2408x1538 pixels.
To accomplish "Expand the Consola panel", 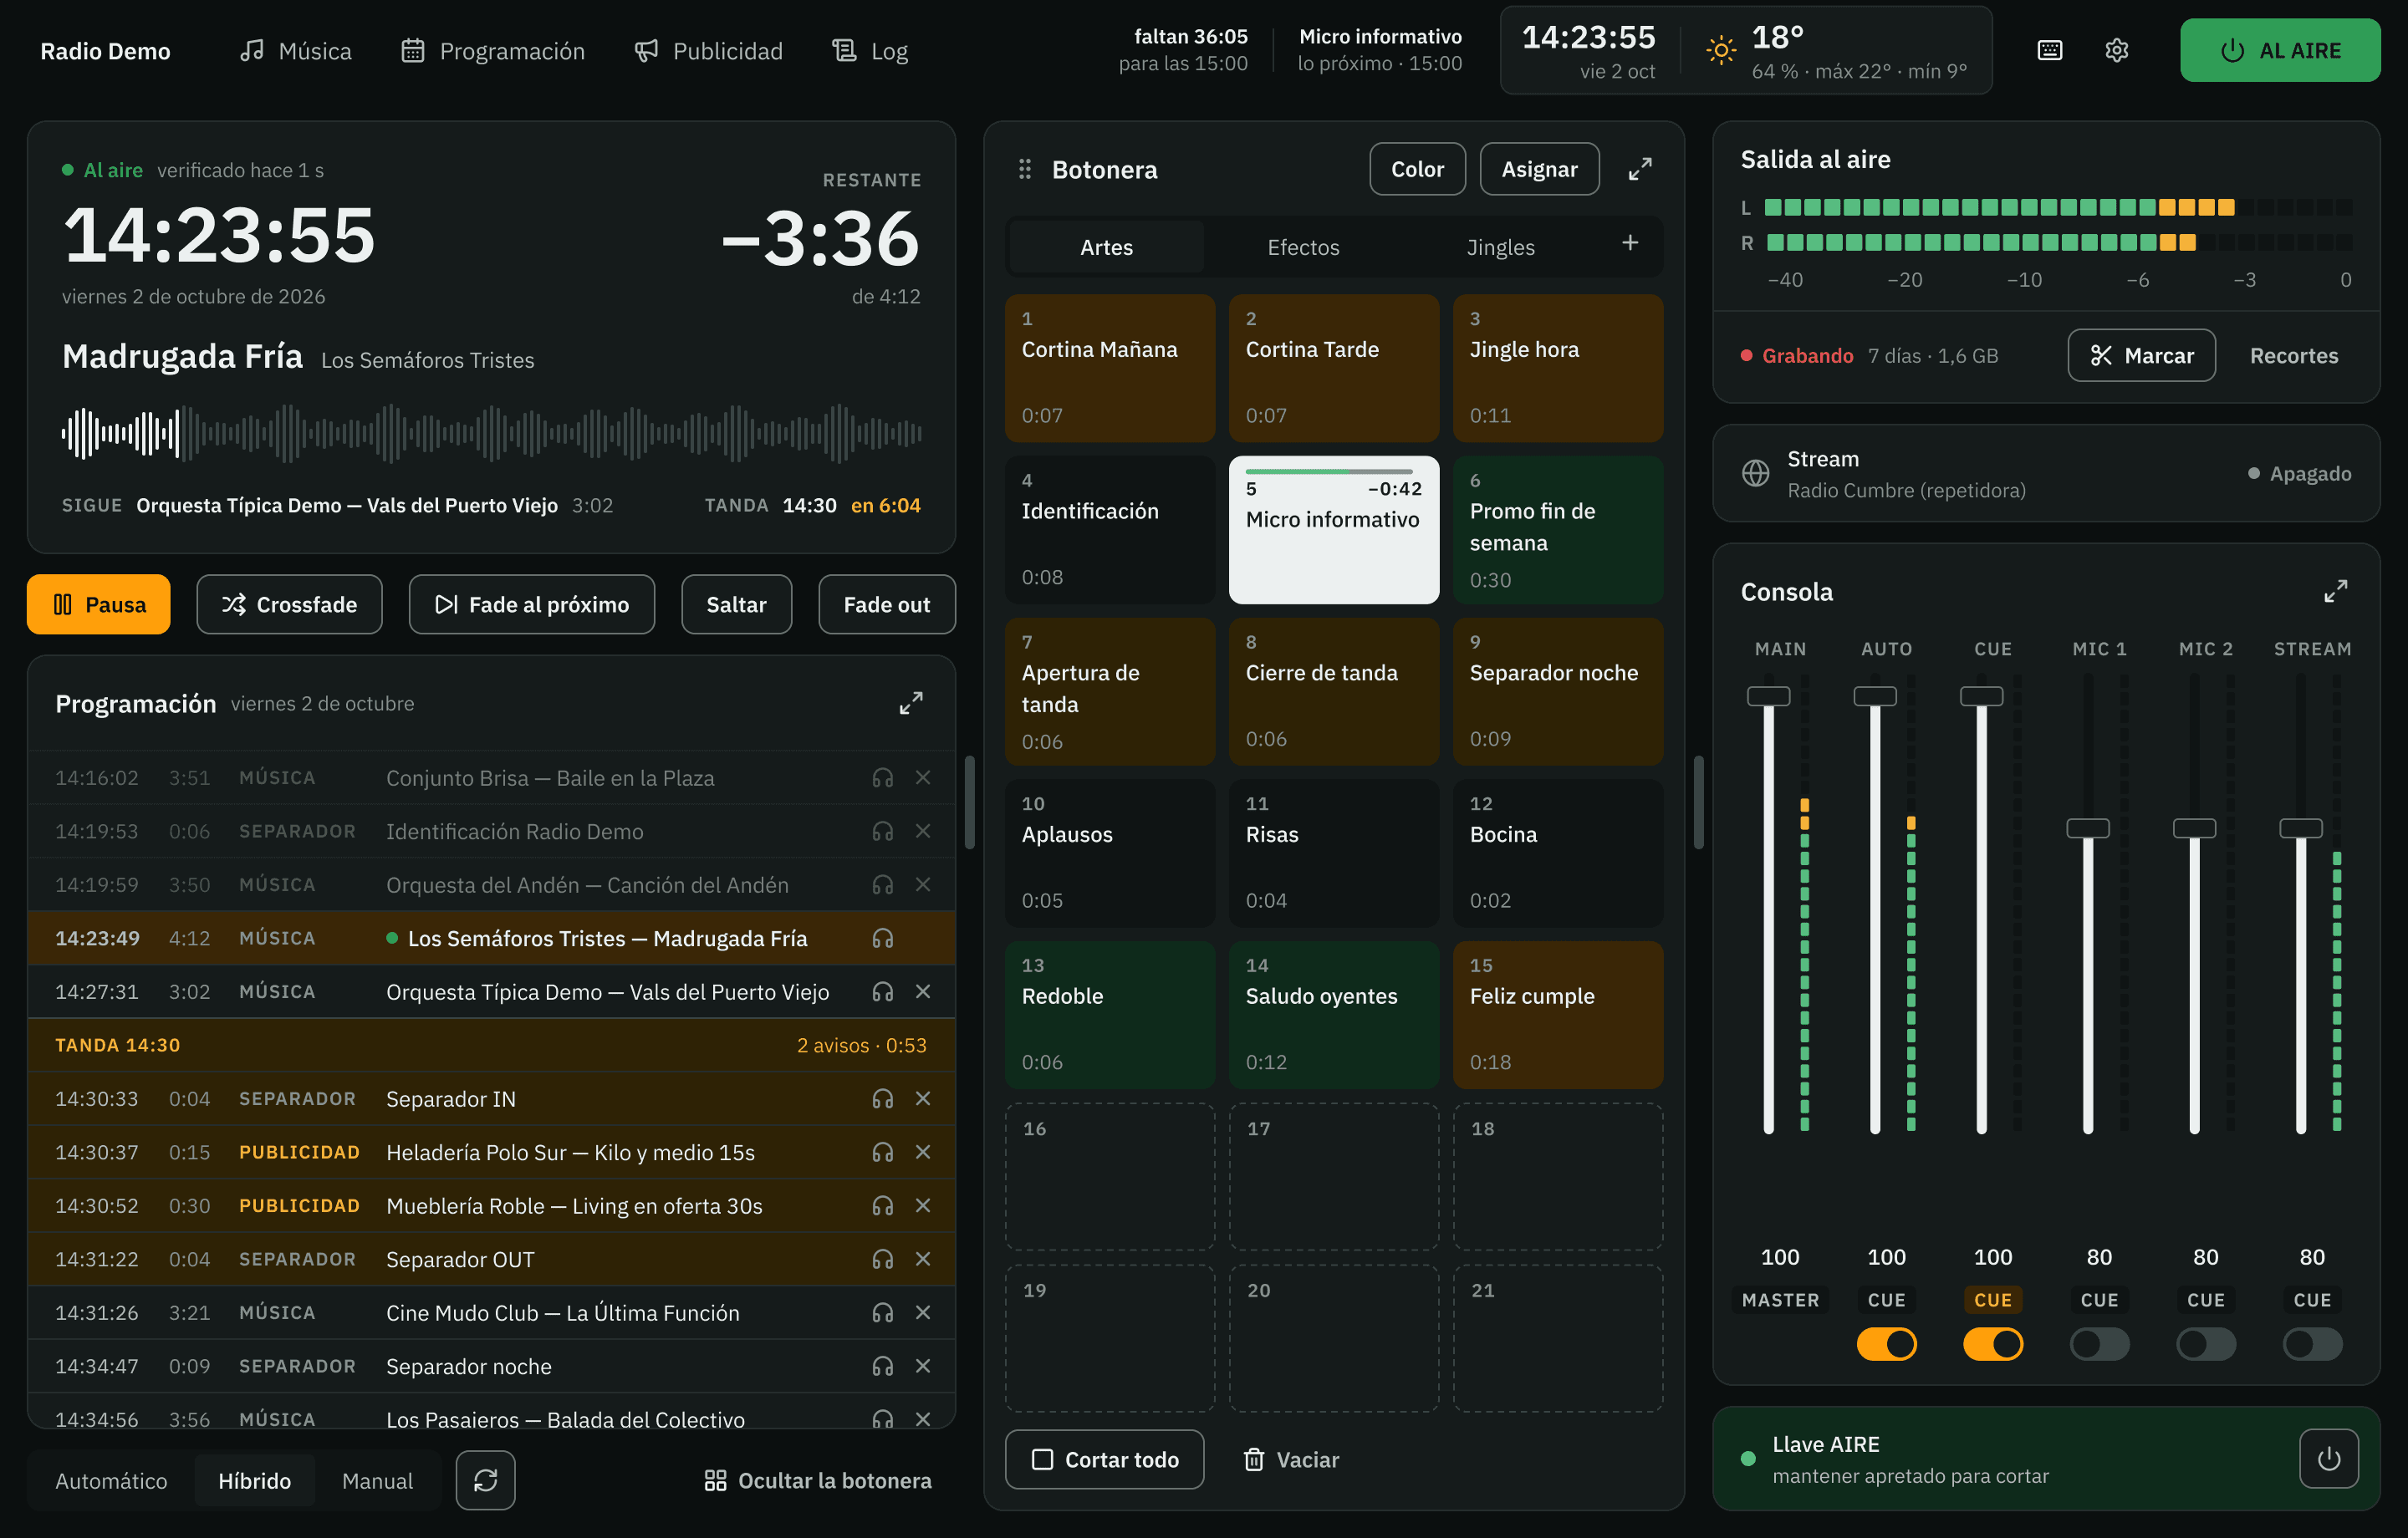I will pyautogui.click(x=2335, y=591).
